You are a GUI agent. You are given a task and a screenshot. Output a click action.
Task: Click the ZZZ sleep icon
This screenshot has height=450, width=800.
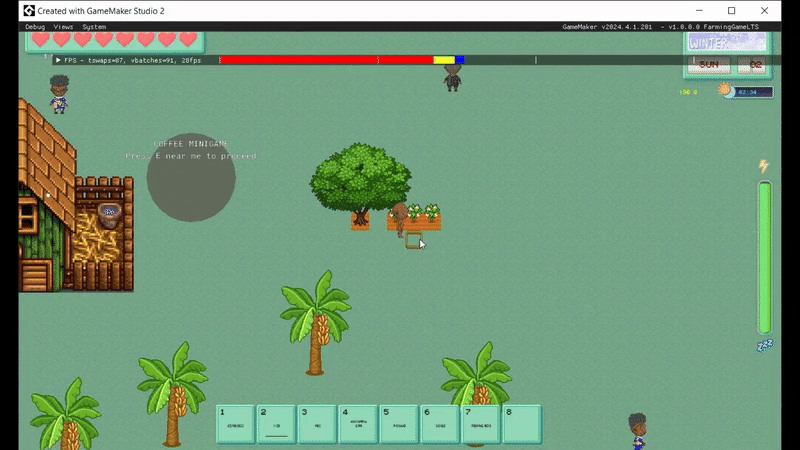click(x=765, y=345)
